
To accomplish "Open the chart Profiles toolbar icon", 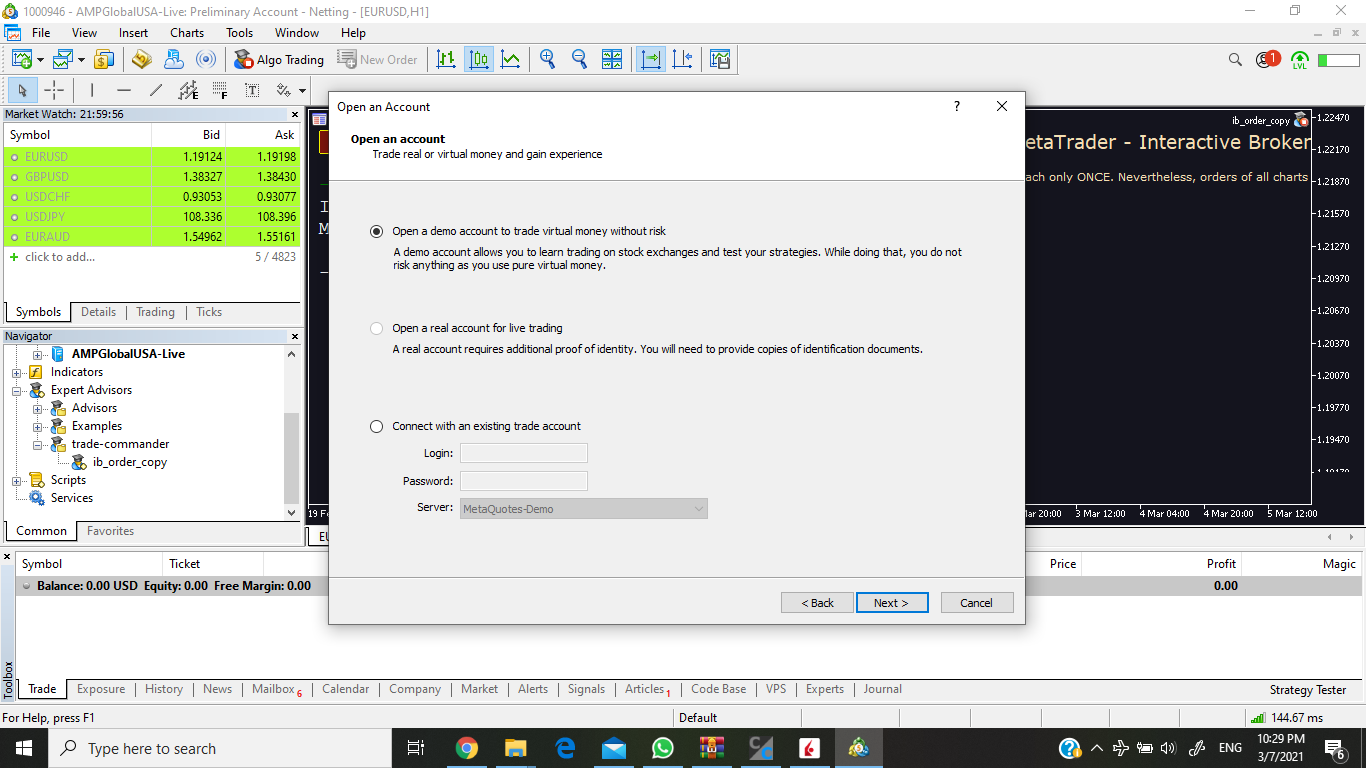I will (63, 59).
